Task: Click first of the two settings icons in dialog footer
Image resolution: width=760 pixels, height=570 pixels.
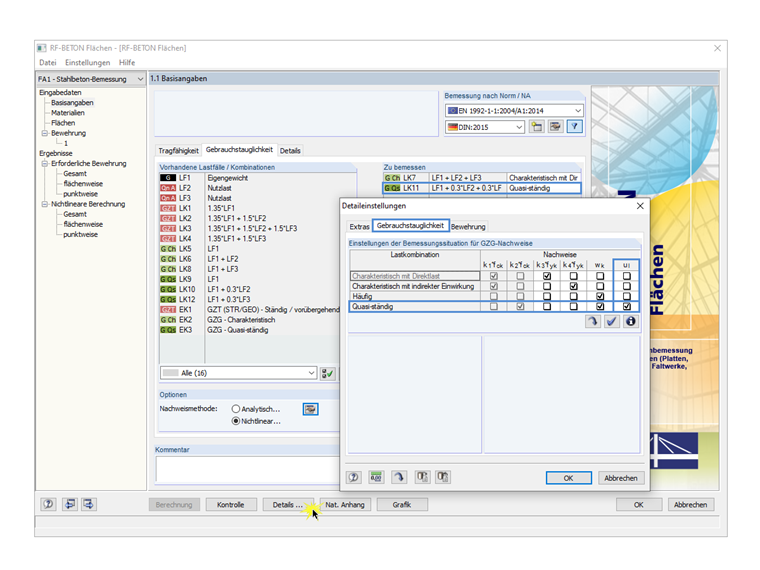Action: click(423, 477)
